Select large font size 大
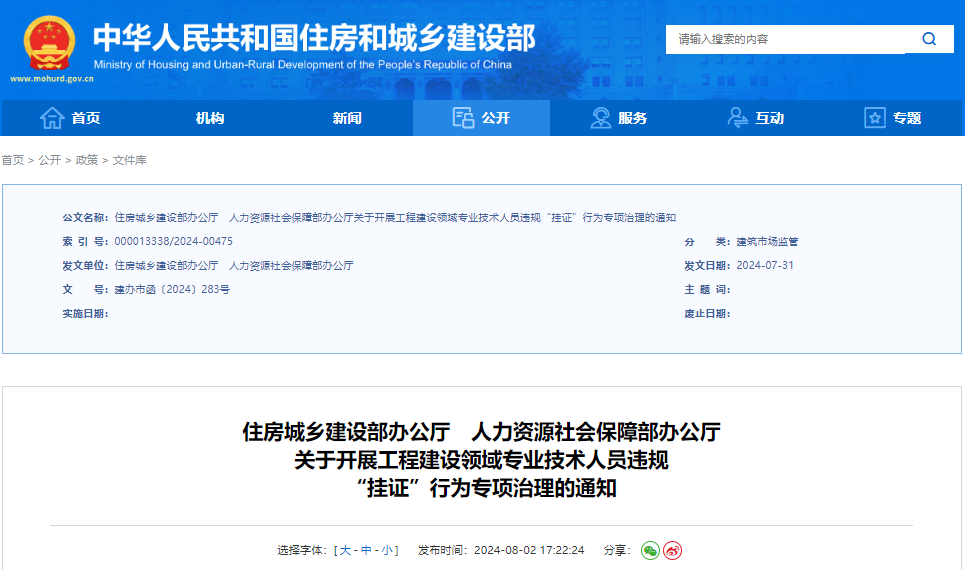This screenshot has height=570, width=965. coord(345,550)
